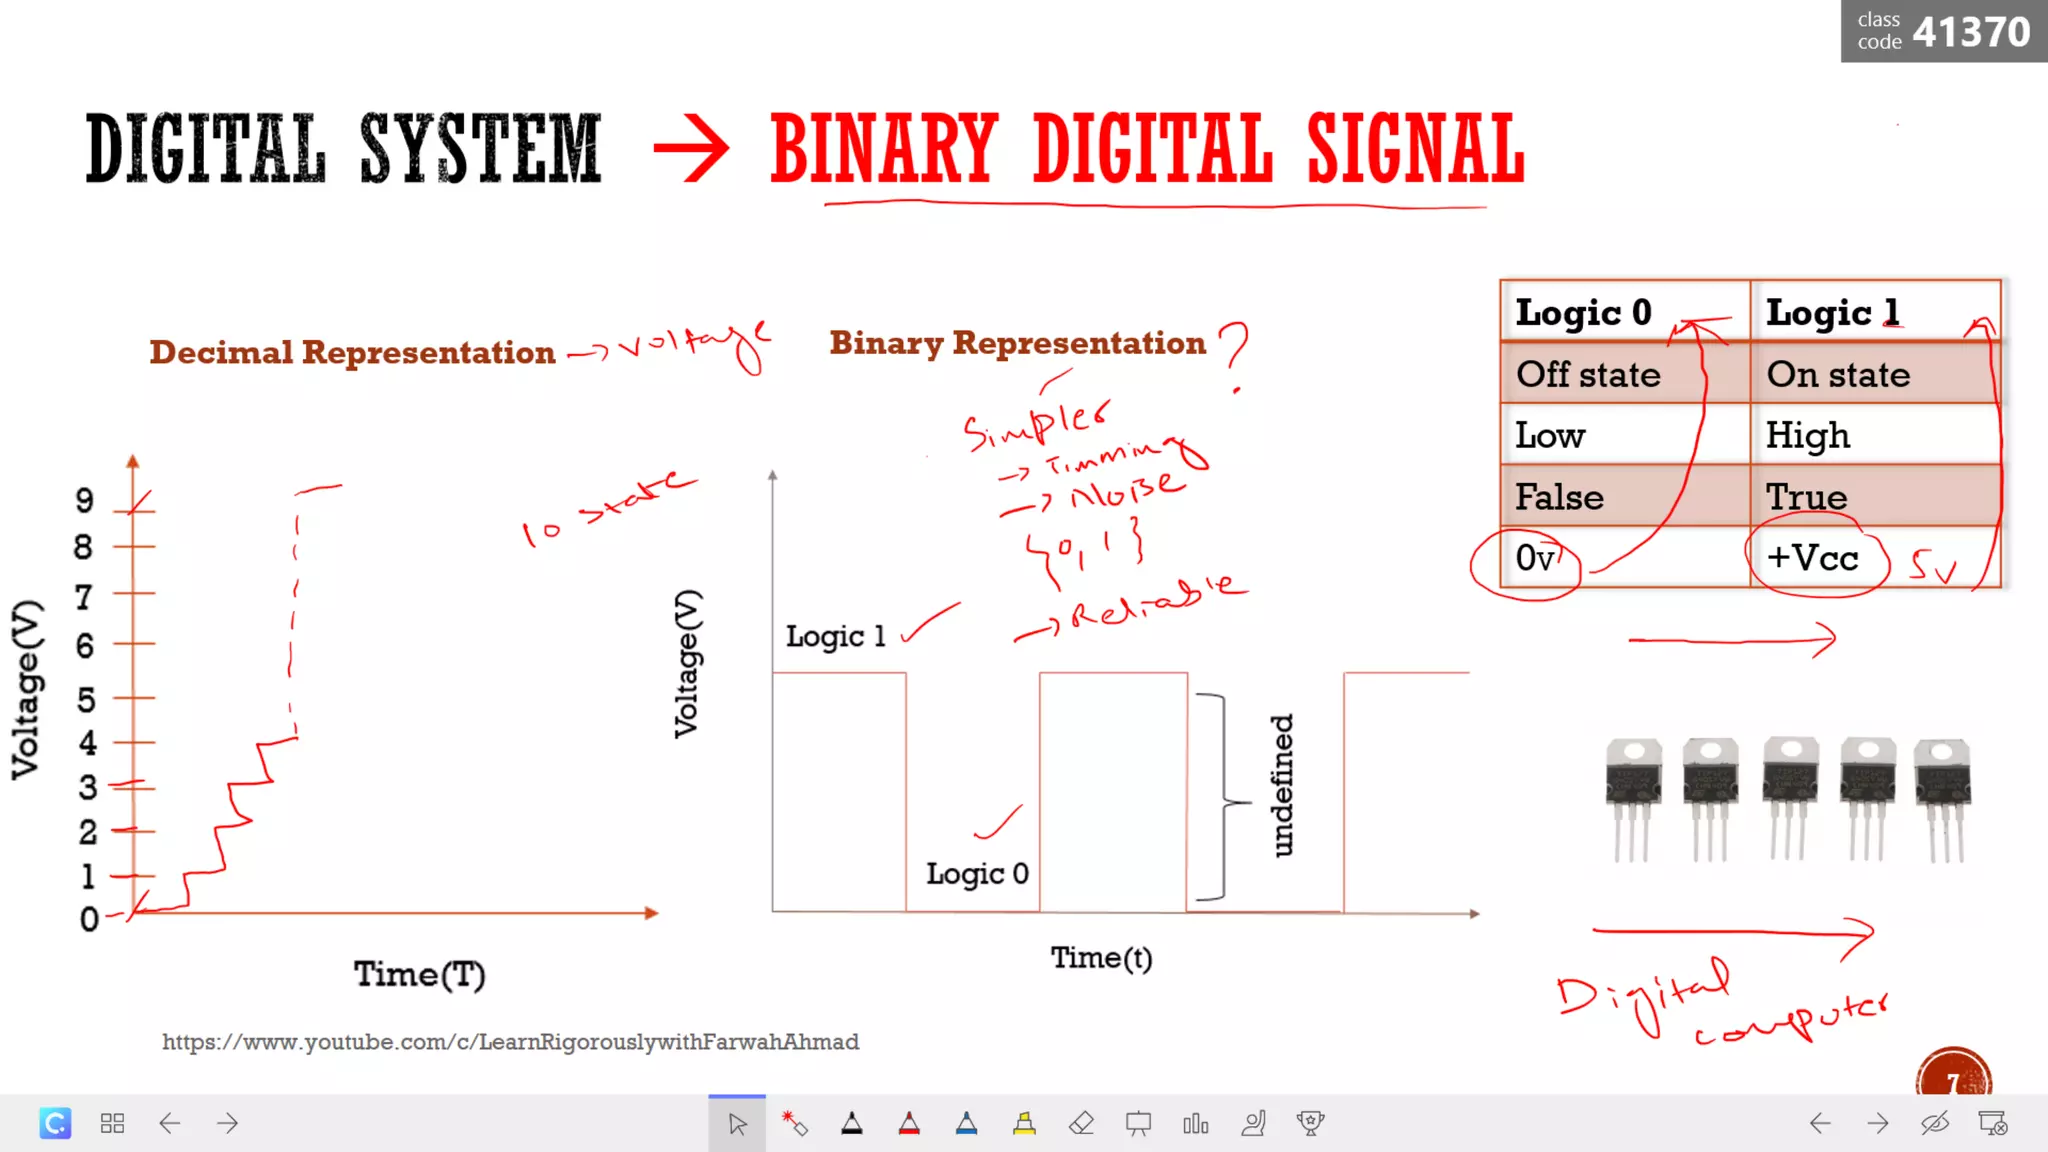Click the "On state" table cell
2048x1152 pixels.
pos(1875,374)
